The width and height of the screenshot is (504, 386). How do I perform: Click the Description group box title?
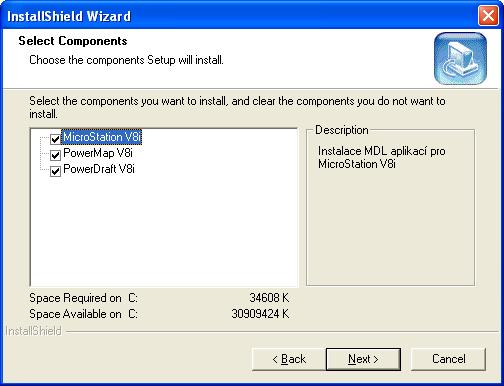342,130
